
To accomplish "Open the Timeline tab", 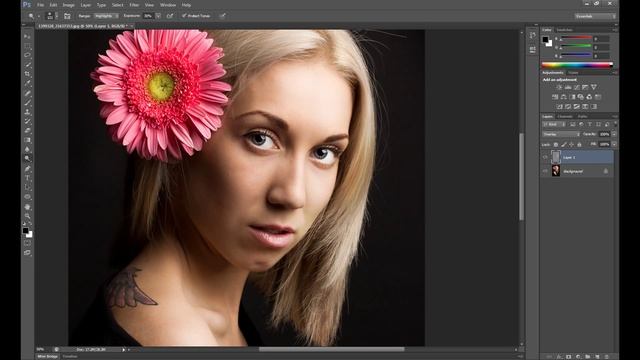I will [70, 356].
